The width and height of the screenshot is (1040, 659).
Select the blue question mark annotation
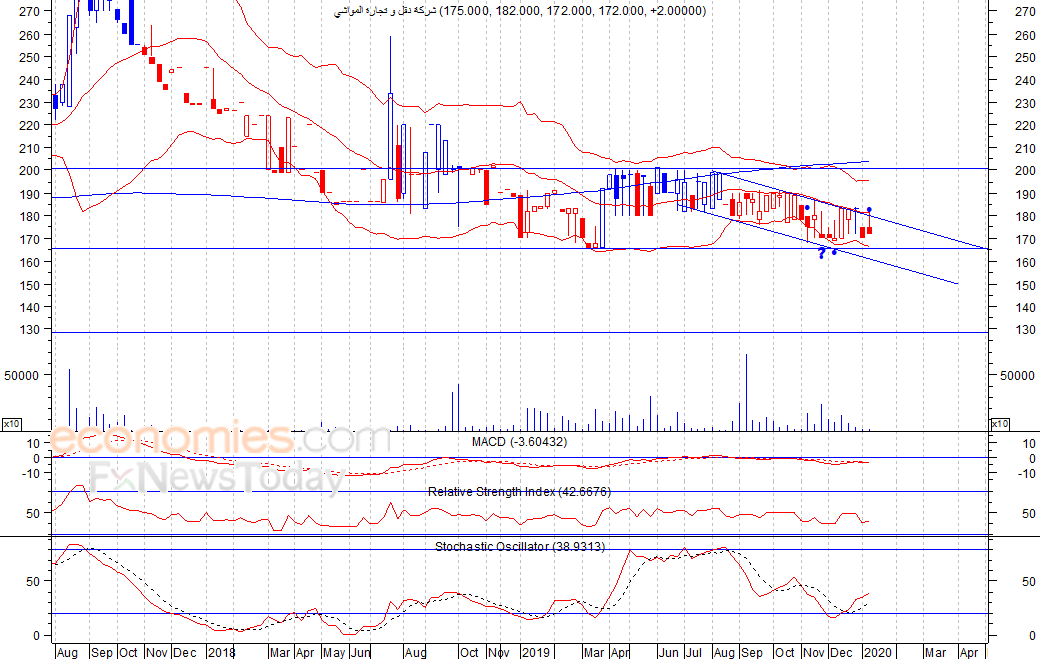(x=822, y=254)
